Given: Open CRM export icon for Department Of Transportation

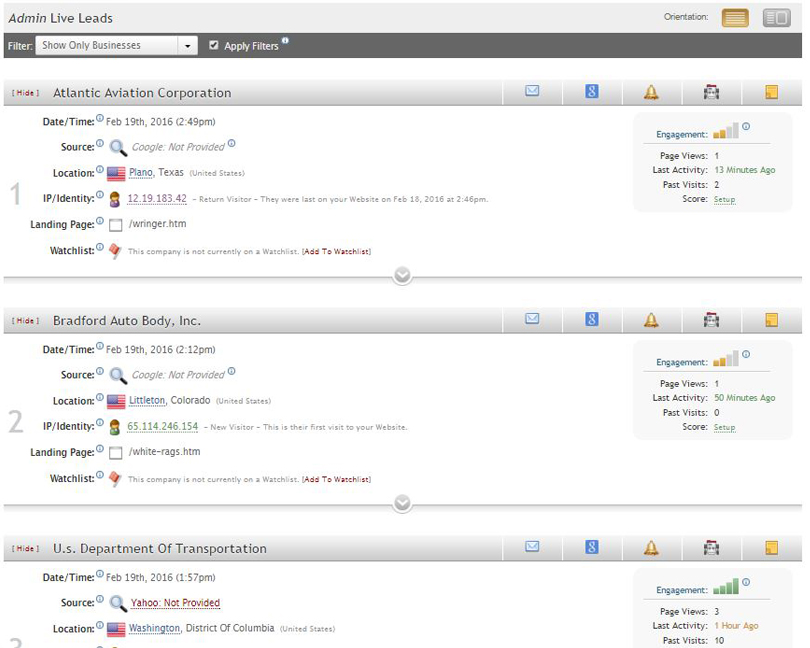Looking at the screenshot, I should click(x=711, y=548).
